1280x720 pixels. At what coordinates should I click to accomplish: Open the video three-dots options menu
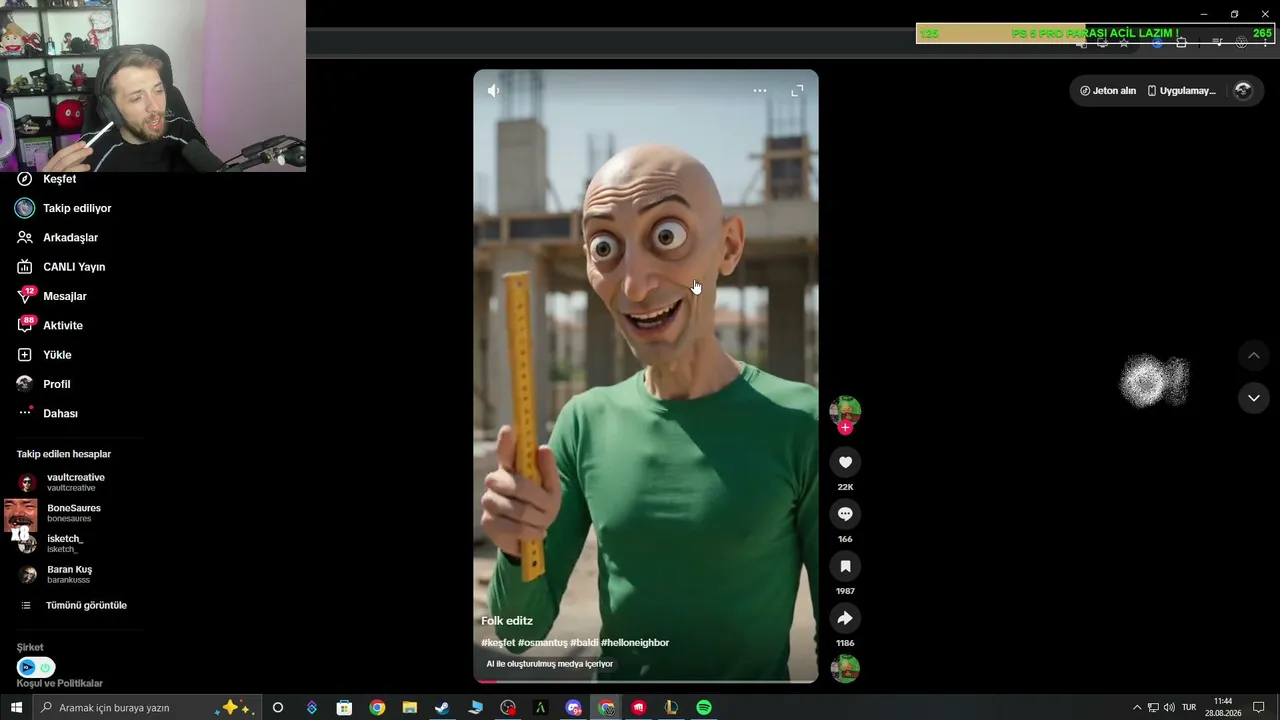760,91
